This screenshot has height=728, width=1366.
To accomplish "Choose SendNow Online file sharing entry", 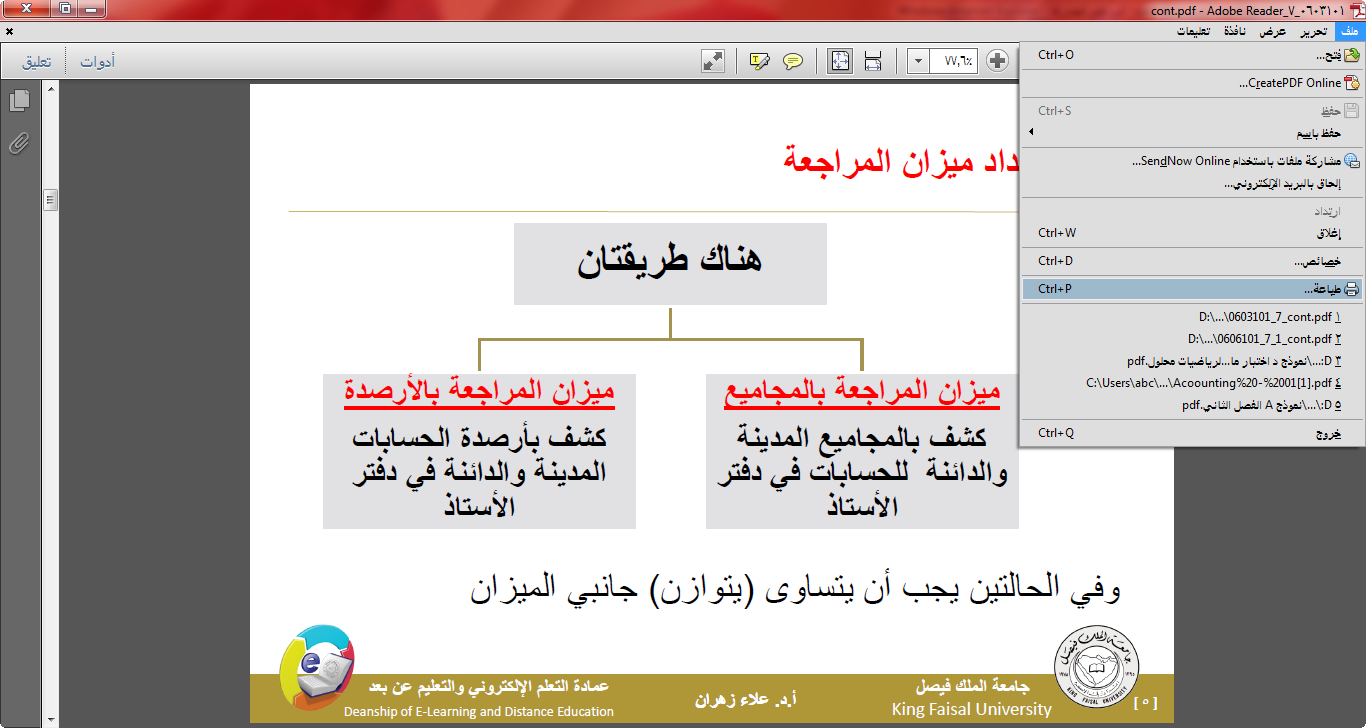I will pyautogui.click(x=1191, y=161).
